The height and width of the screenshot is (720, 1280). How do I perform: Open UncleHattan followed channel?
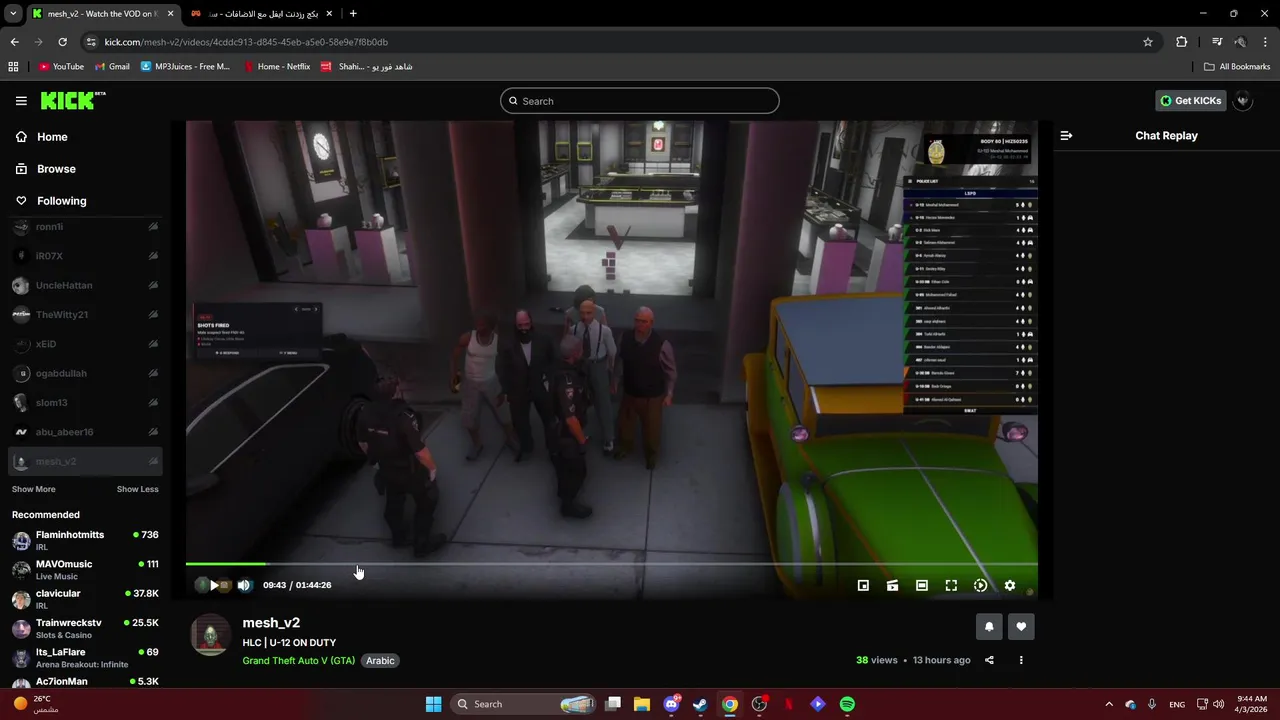tap(85, 285)
